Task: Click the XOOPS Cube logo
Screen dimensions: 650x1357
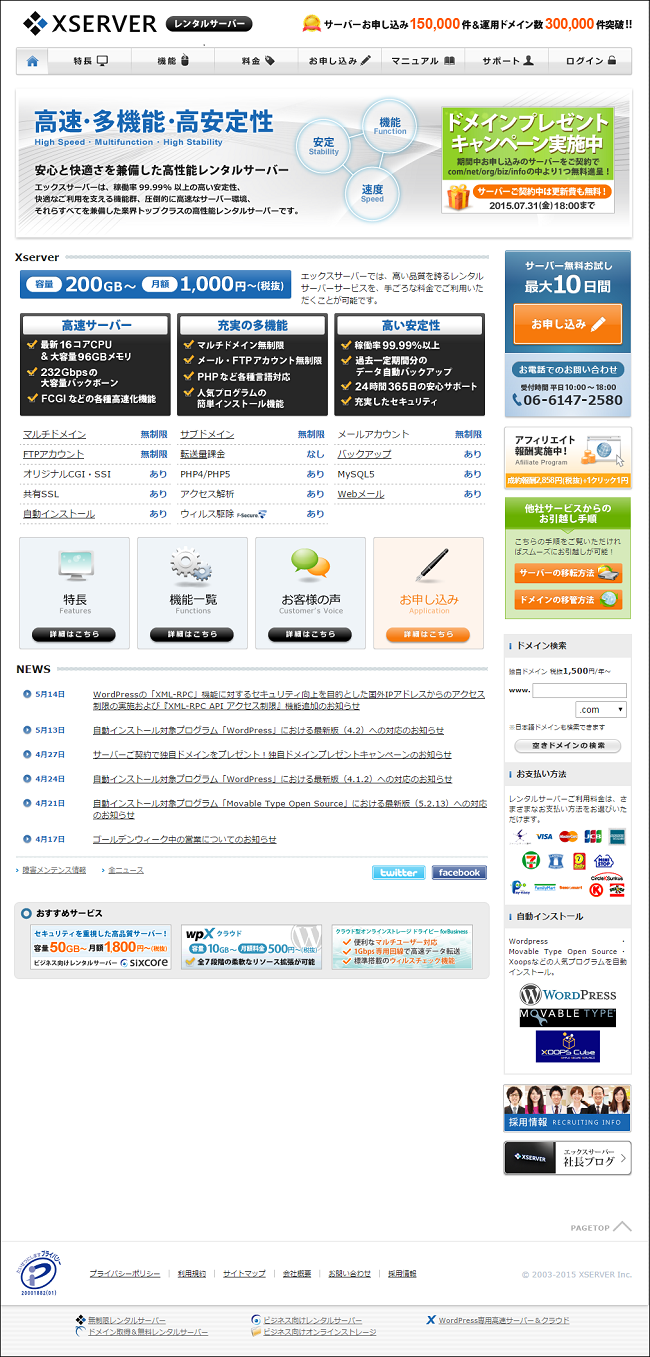Action: click(567, 1046)
